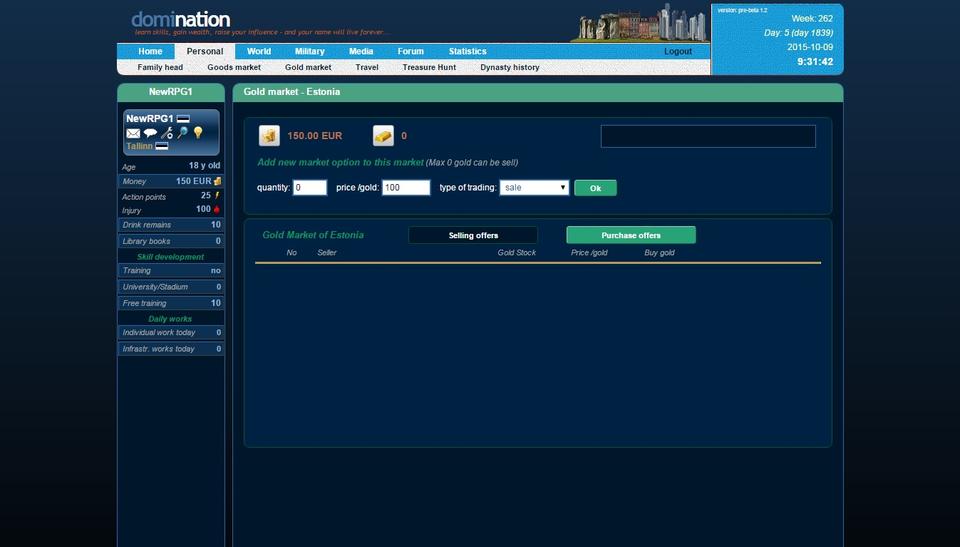
Task: Click the Logout link
Action: 677,51
